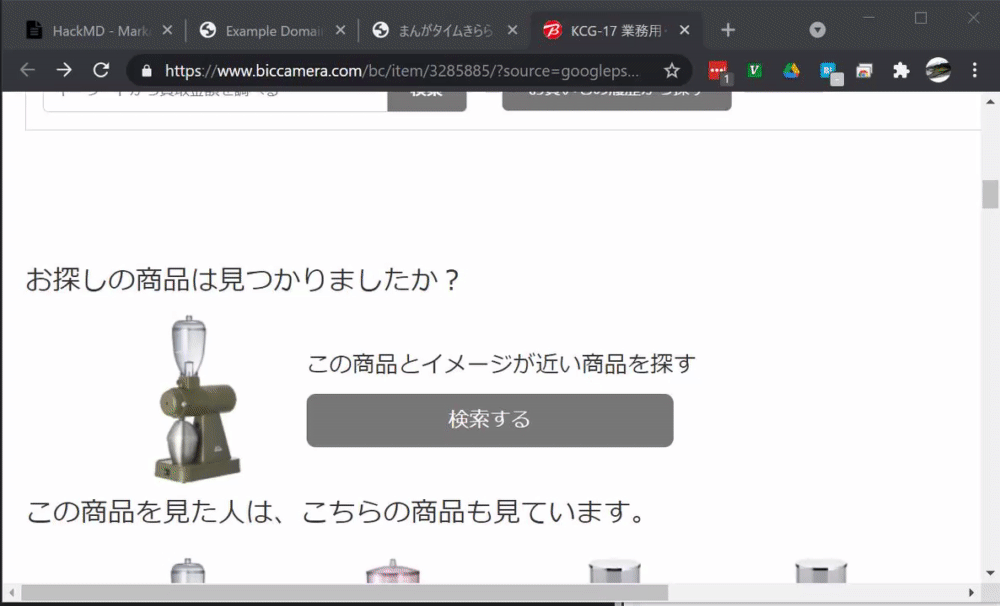Open the Extensions puzzle-piece menu
The width and height of the screenshot is (1000, 606).
click(x=899, y=71)
